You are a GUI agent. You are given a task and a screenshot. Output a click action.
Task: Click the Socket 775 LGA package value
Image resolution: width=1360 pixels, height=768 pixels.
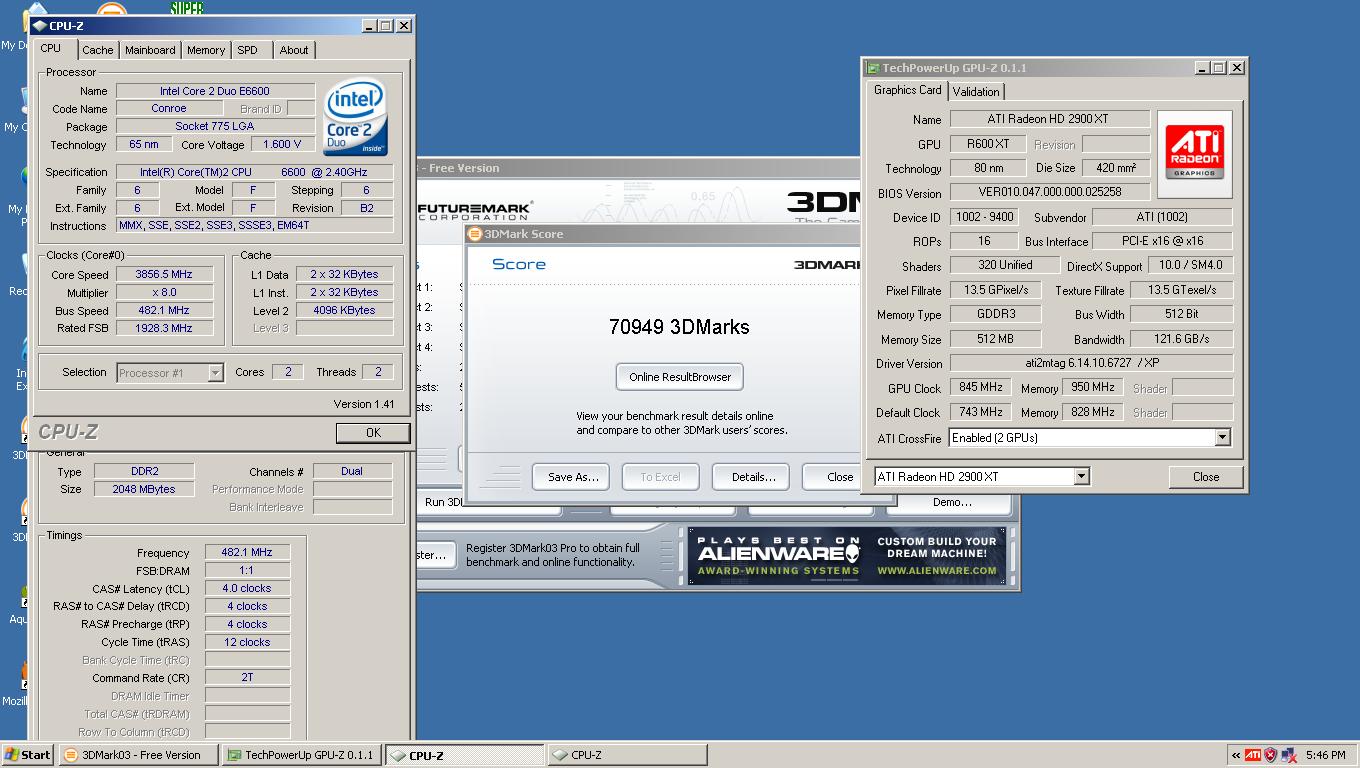[215, 126]
